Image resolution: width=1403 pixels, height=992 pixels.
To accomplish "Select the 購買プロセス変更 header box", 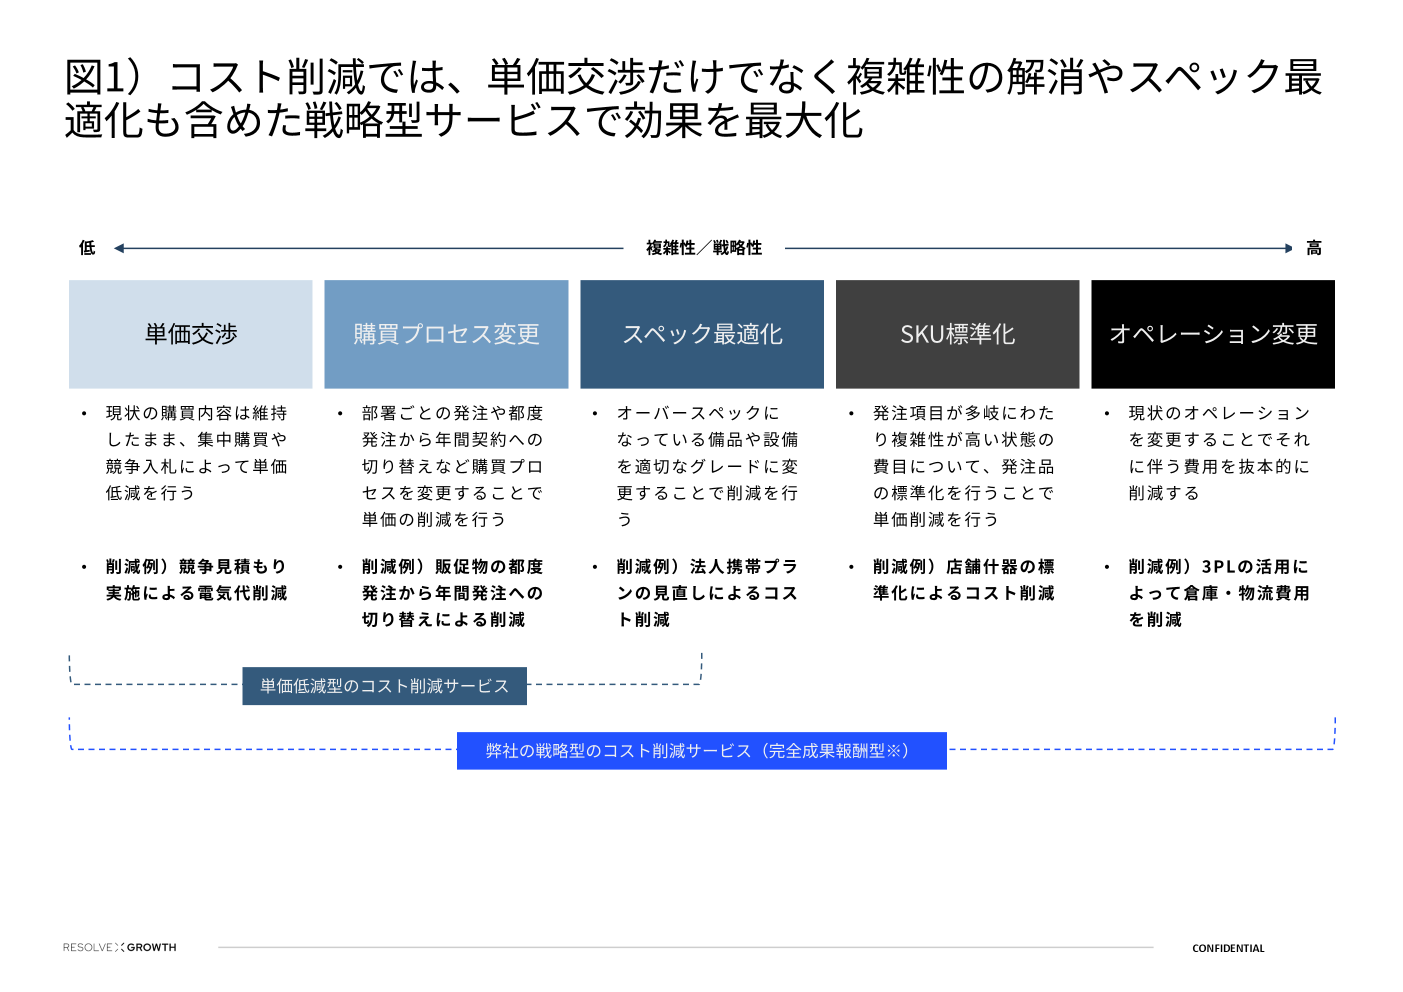I will point(446,334).
